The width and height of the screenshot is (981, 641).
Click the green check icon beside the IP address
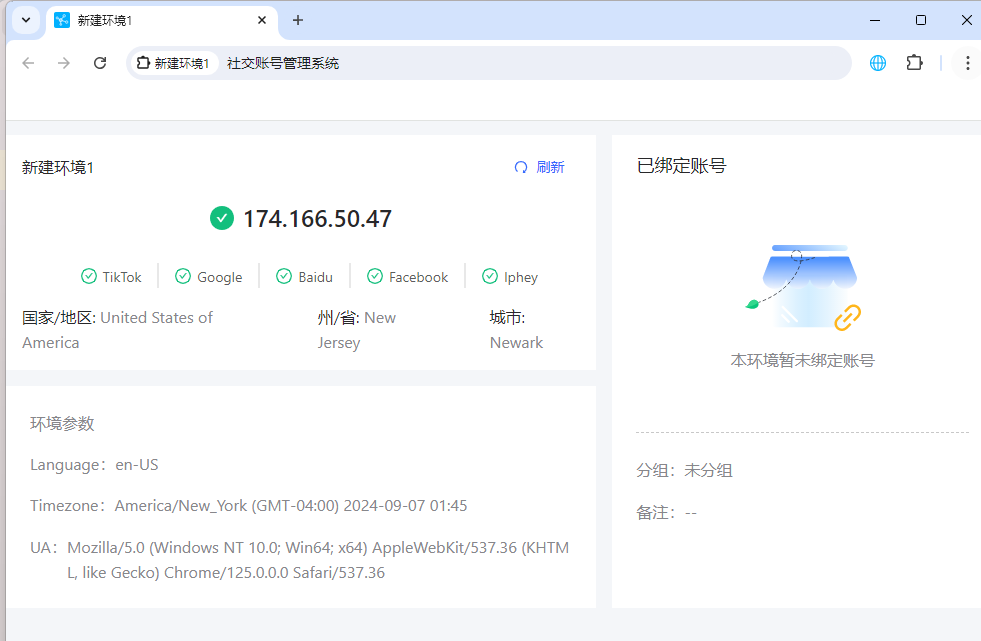pos(221,218)
